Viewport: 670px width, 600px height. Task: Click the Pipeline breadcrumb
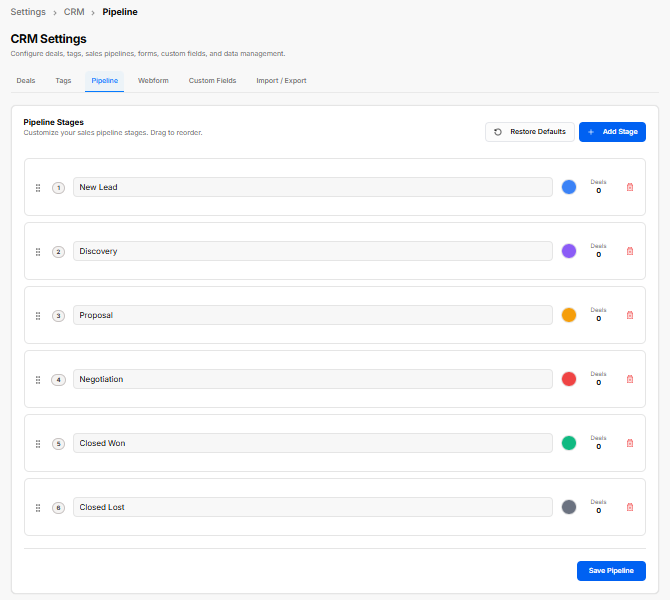[120, 12]
